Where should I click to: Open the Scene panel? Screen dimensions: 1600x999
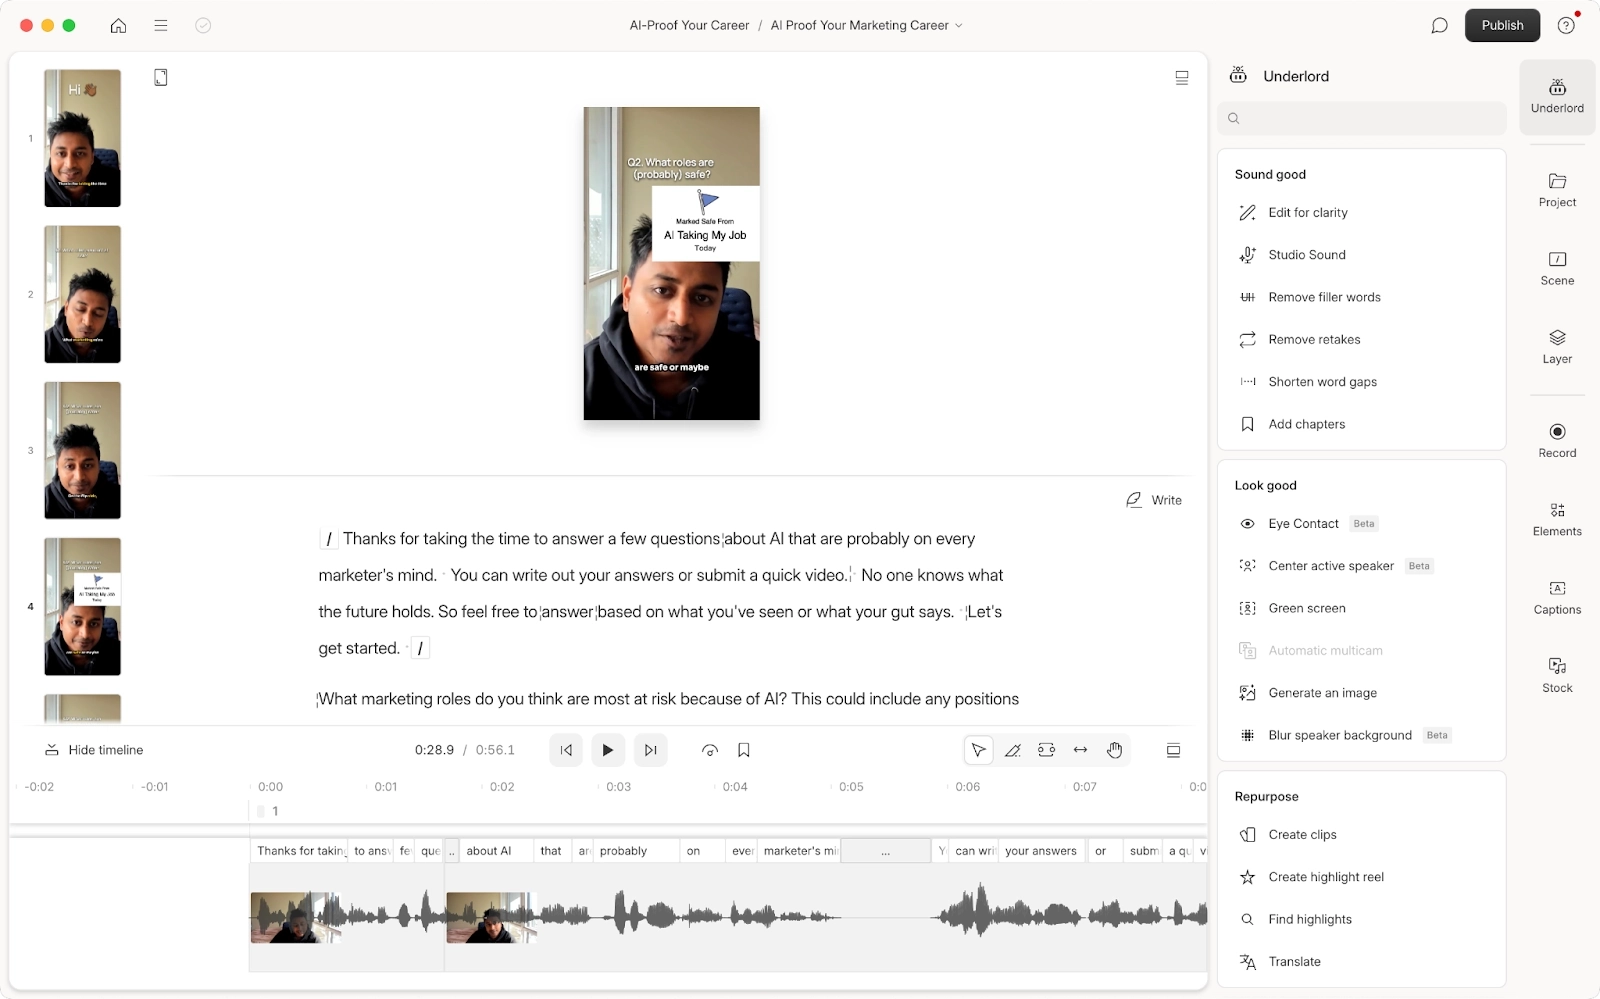coord(1556,267)
